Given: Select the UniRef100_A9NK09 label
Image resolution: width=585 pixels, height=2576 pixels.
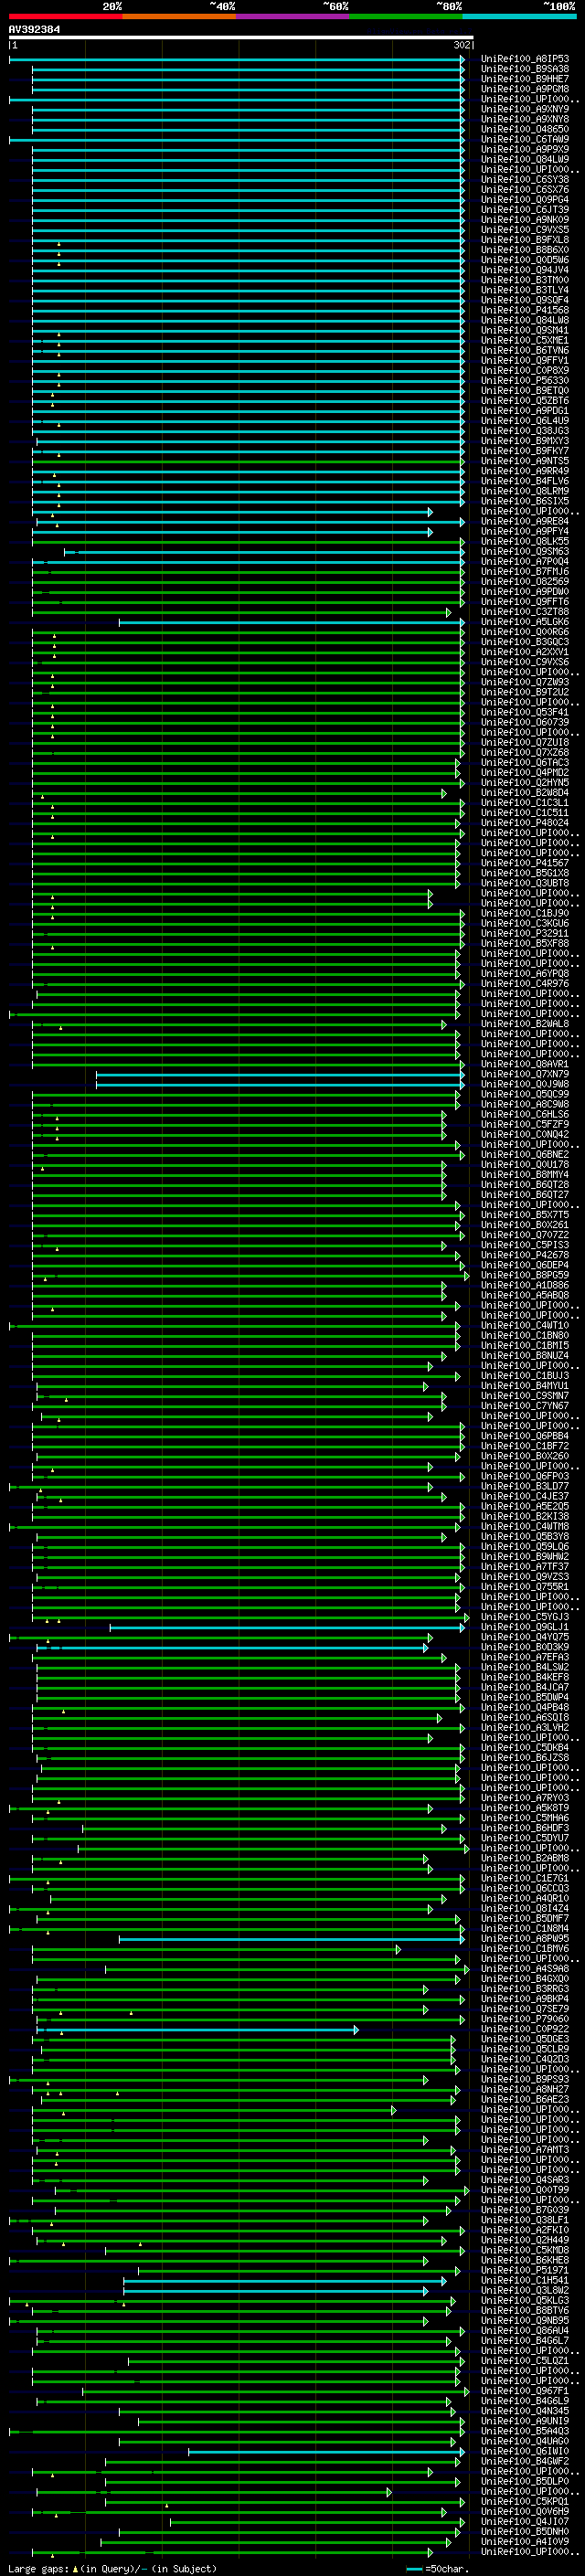Looking at the screenshot, I should click(525, 220).
